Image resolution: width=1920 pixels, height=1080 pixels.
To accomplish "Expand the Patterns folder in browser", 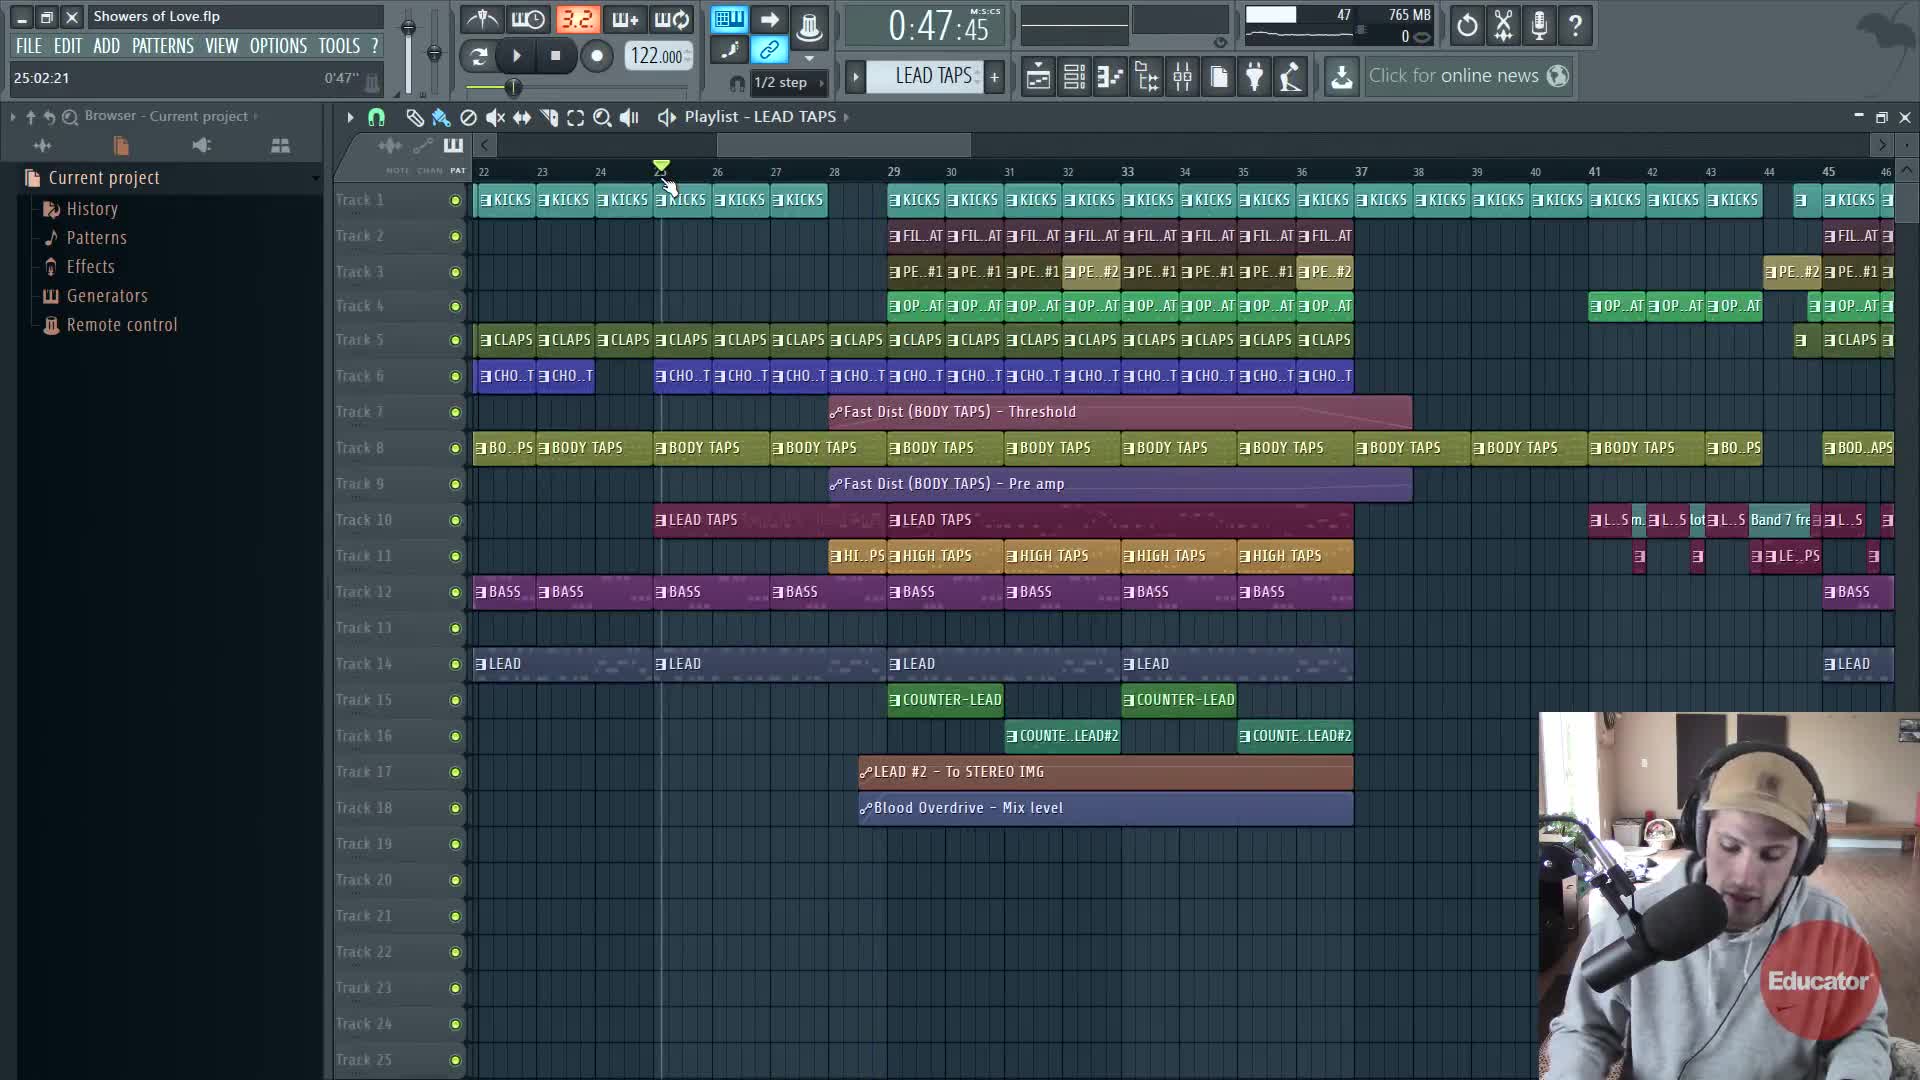I will [96, 238].
